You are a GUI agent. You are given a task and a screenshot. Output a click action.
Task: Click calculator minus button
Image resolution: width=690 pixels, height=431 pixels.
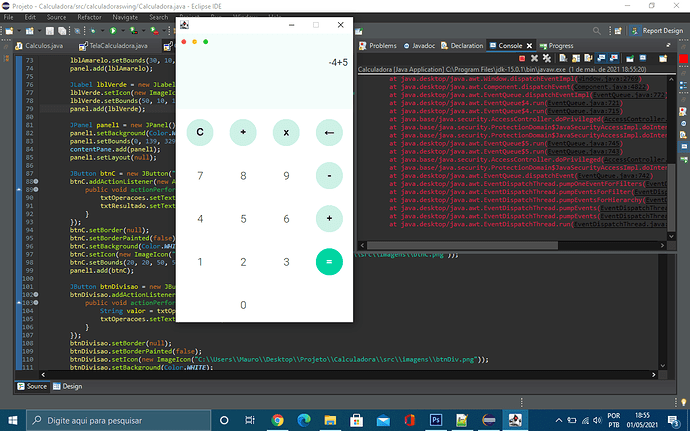[x=329, y=176]
